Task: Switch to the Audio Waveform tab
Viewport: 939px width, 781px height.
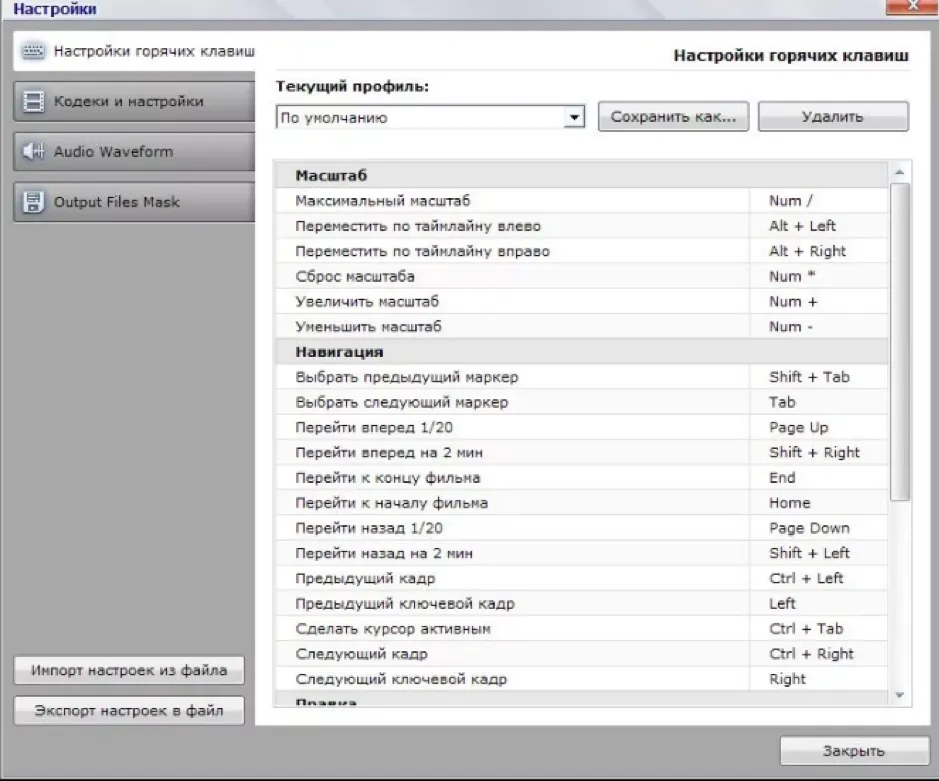Action: (x=134, y=152)
